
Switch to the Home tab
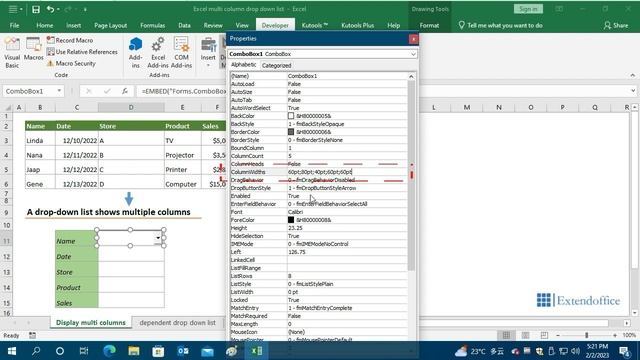point(44,25)
